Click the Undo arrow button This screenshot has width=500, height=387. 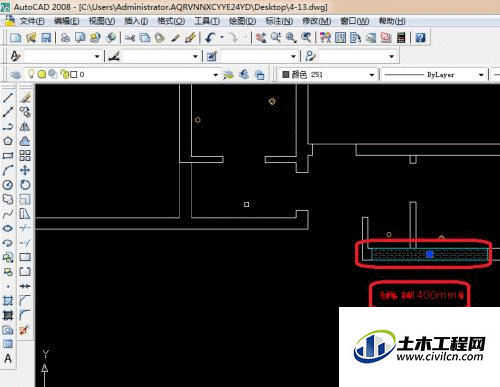[x=210, y=37]
